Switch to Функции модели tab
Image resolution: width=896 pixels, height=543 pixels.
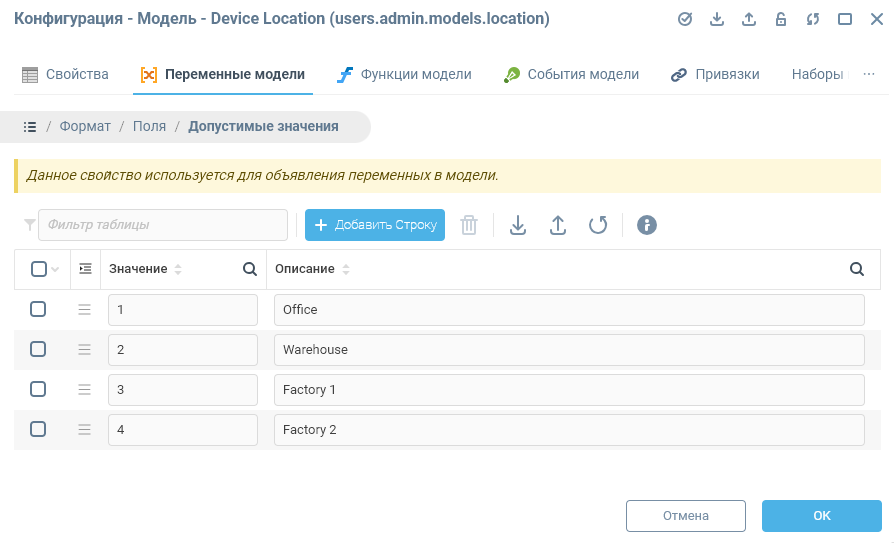[404, 74]
